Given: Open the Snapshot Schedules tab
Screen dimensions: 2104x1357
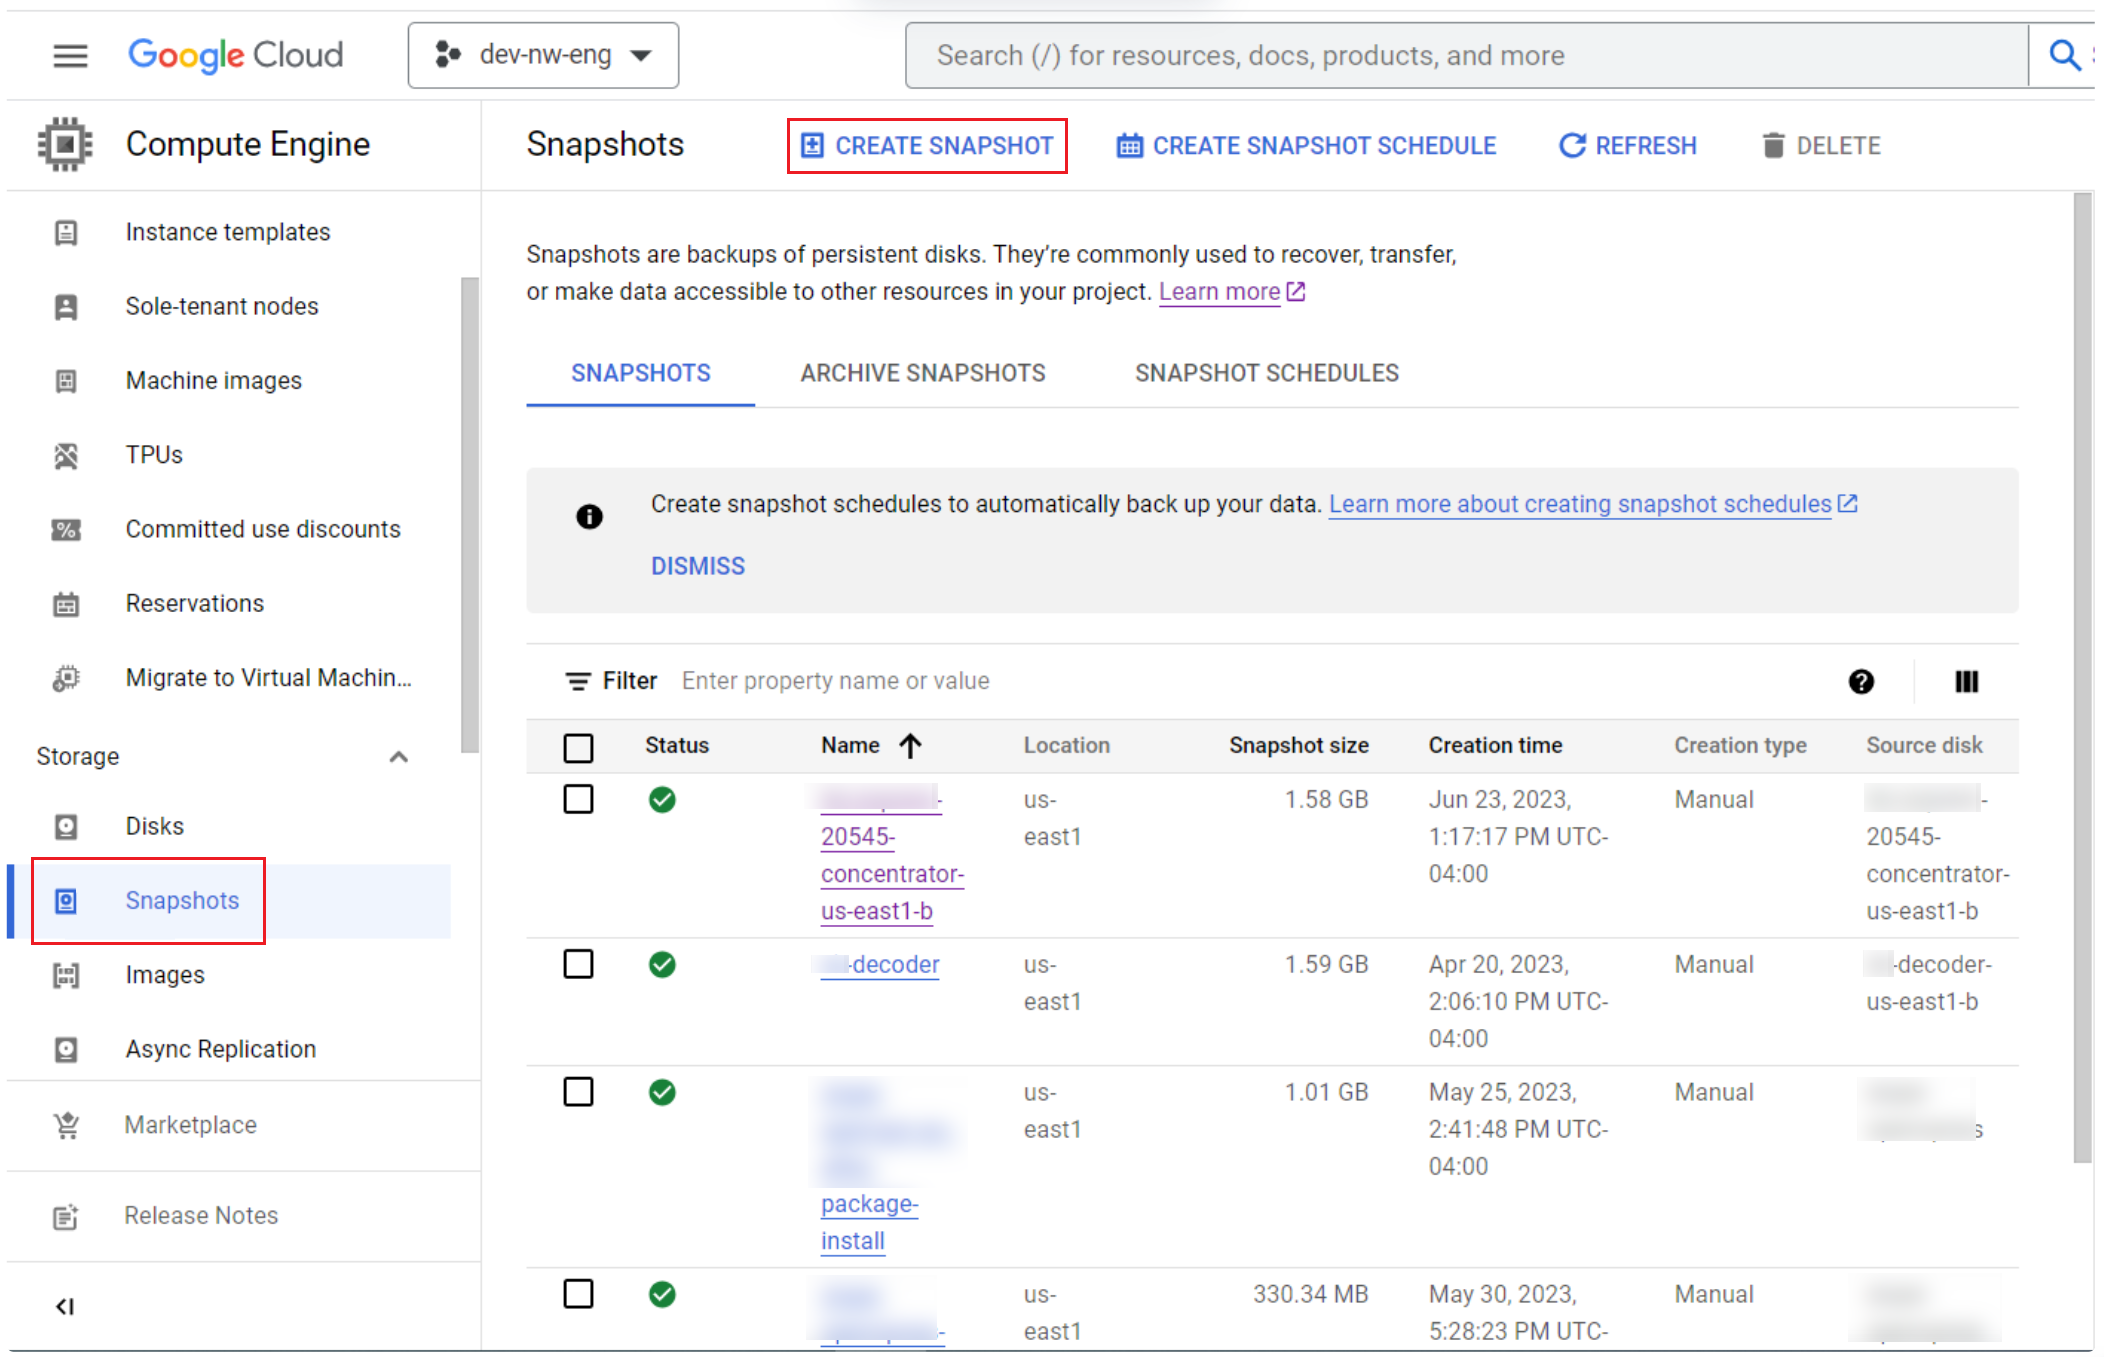Looking at the screenshot, I should coord(1266,373).
